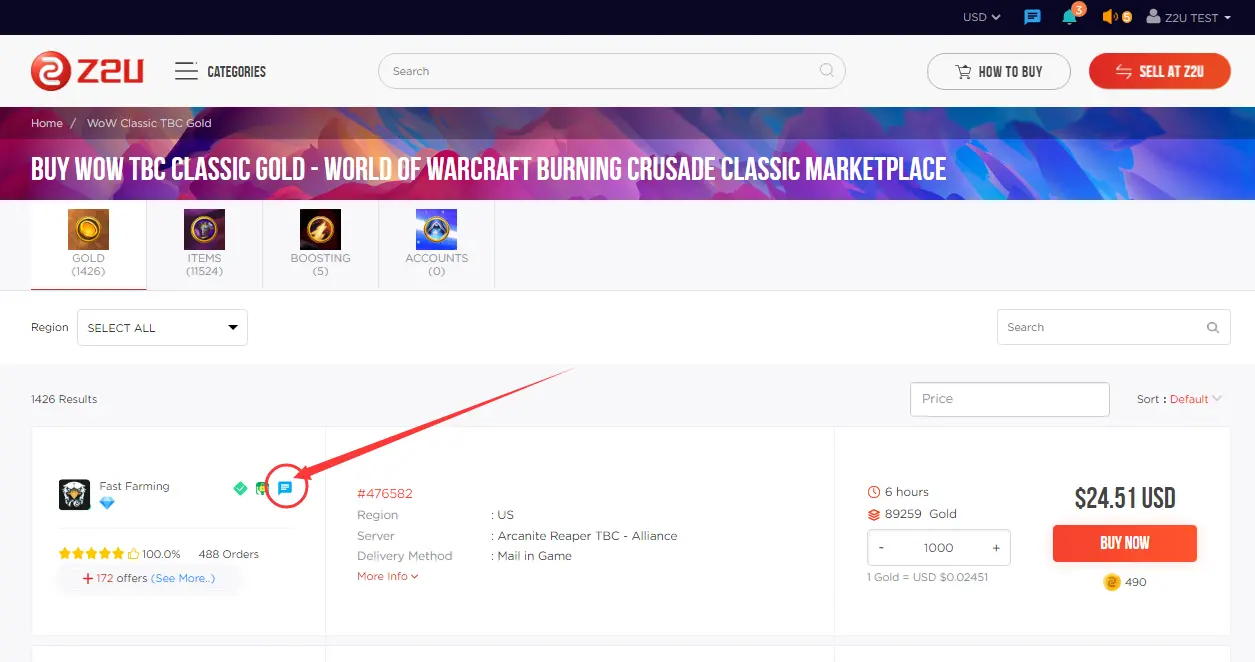Run search with the header magnifier icon
The width and height of the screenshot is (1255, 662).
pyautogui.click(x=826, y=71)
